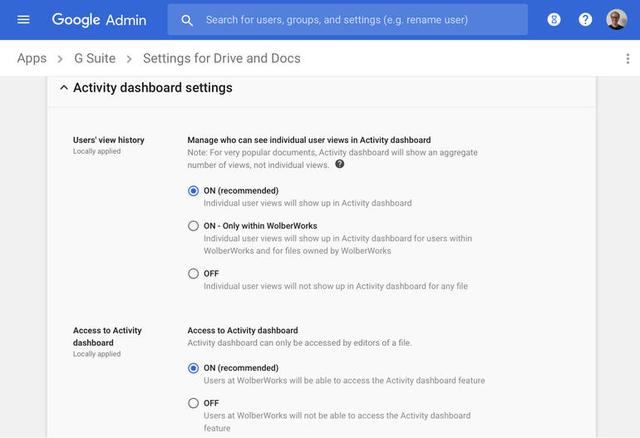
Task: Click the search magnifier icon
Action: click(187, 20)
